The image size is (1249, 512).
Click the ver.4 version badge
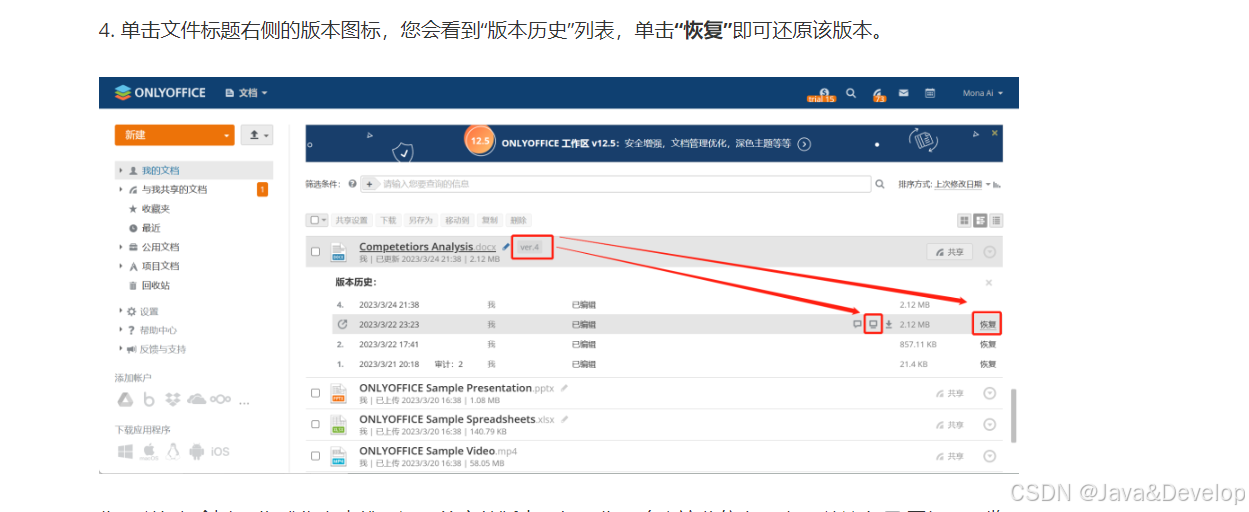531,247
